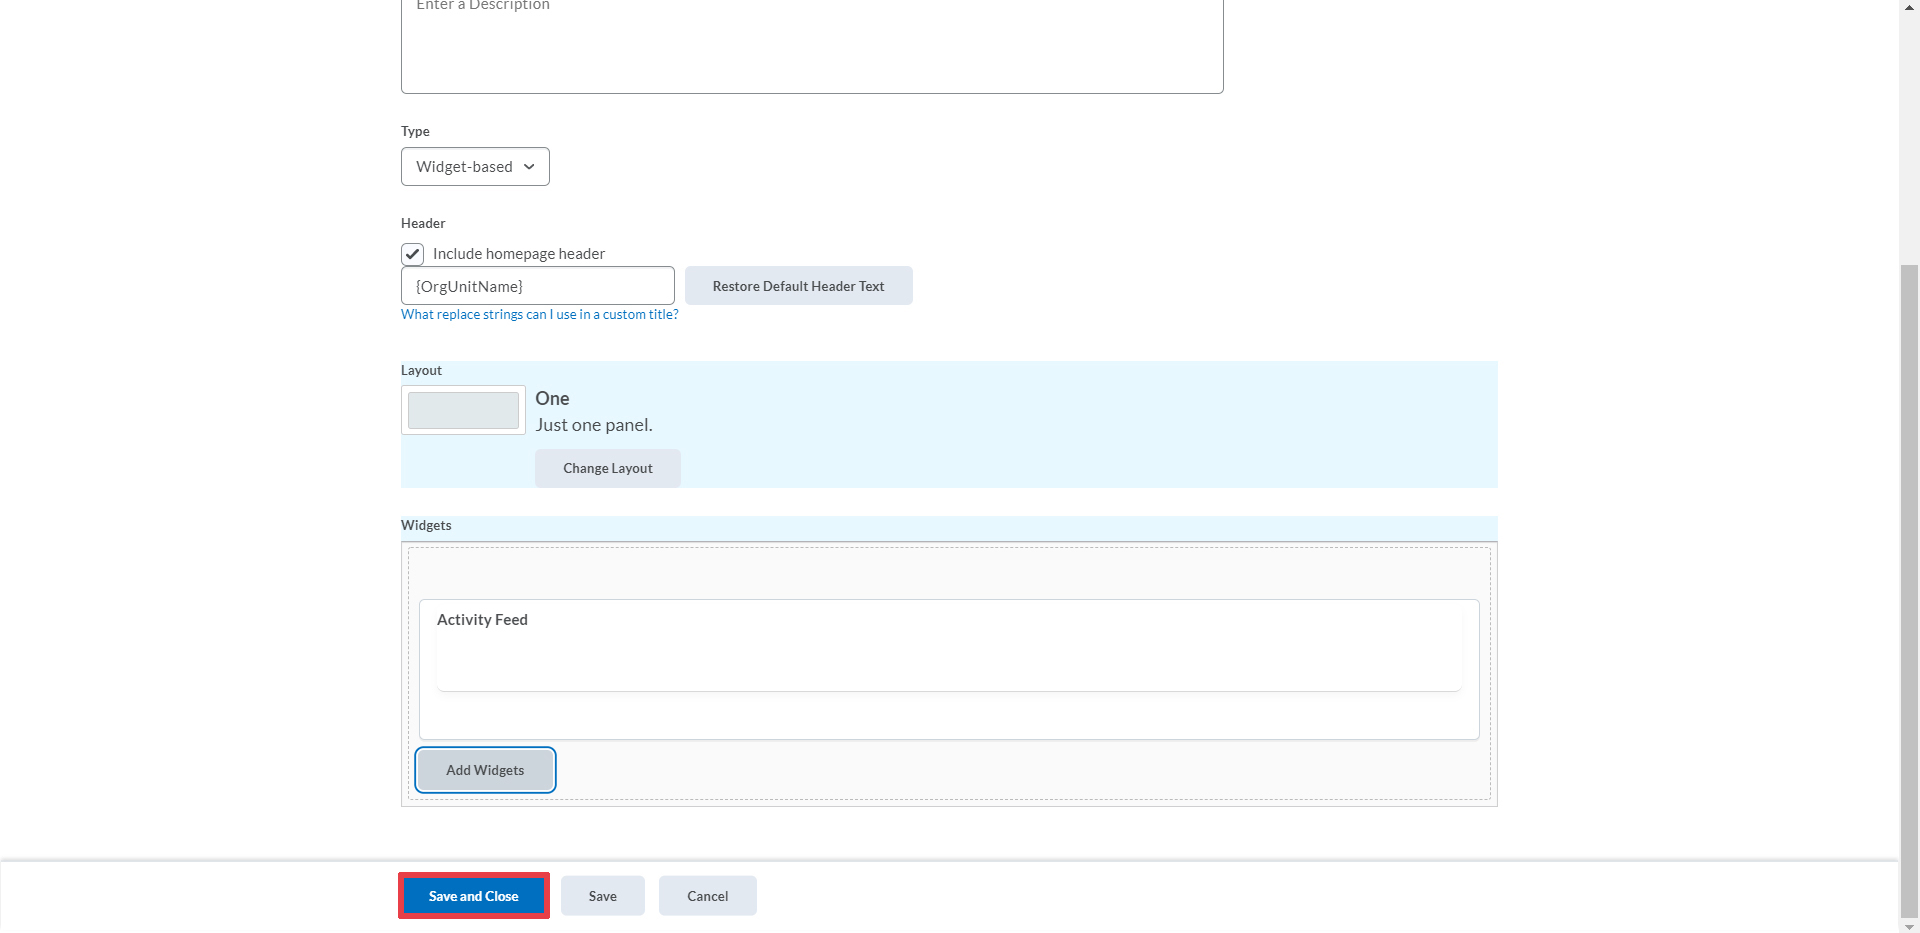Viewport: 1920px width, 933px height.
Task: Select the Activity Feed widget title
Action: [x=482, y=620]
